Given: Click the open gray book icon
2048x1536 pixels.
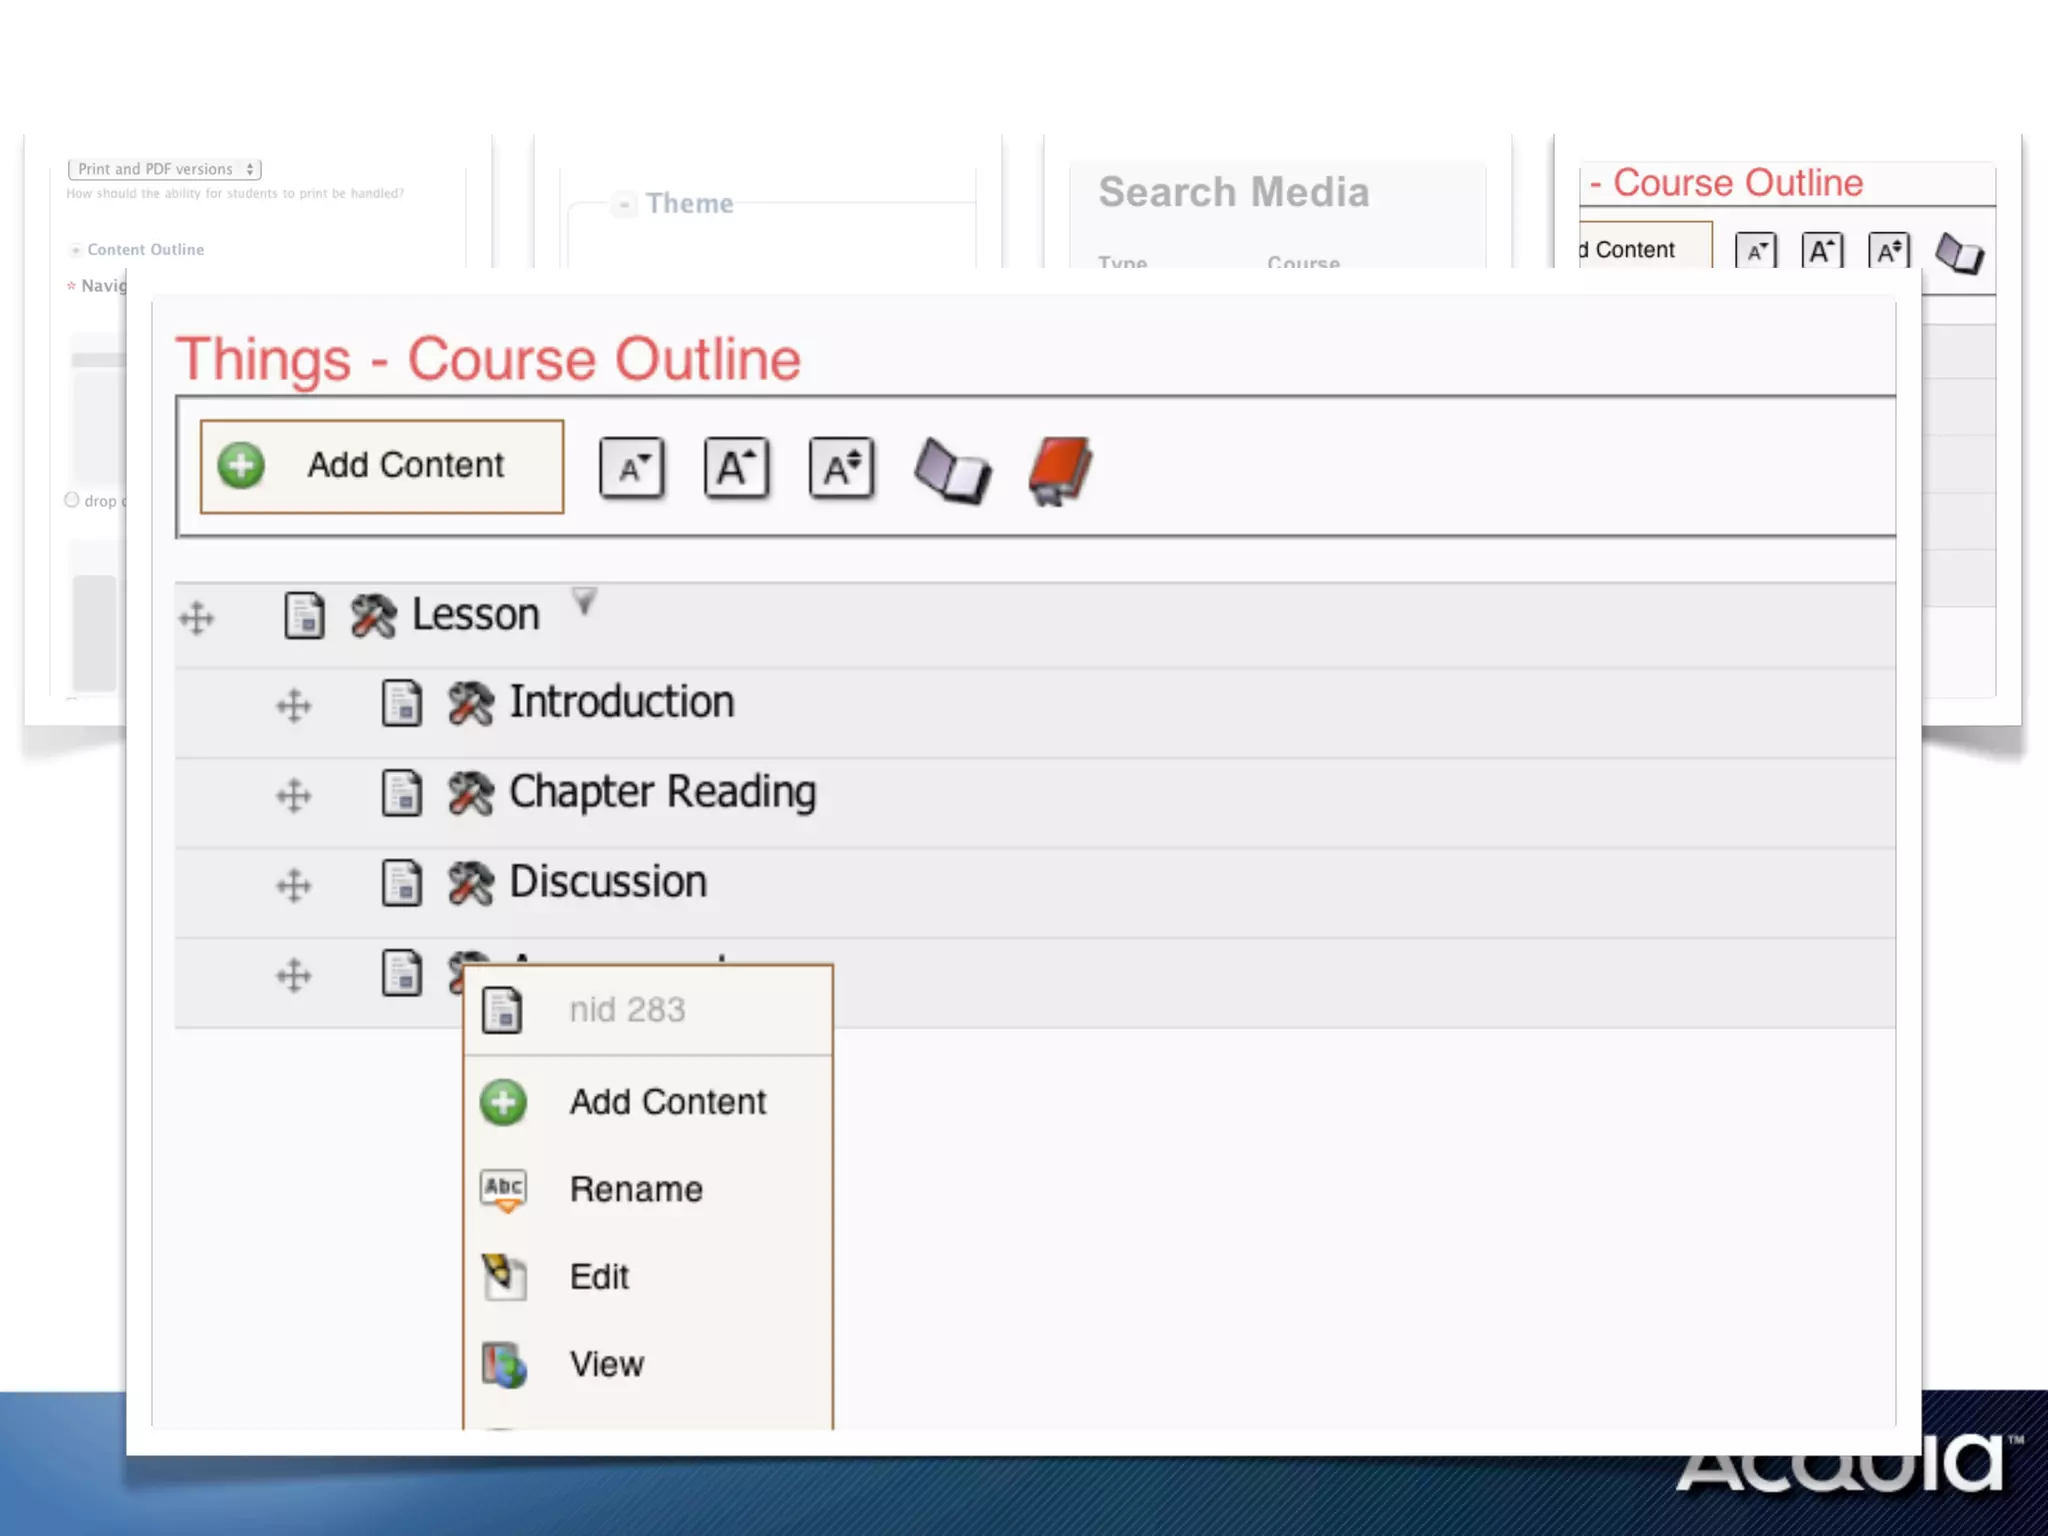Looking at the screenshot, I should pos(951,470).
